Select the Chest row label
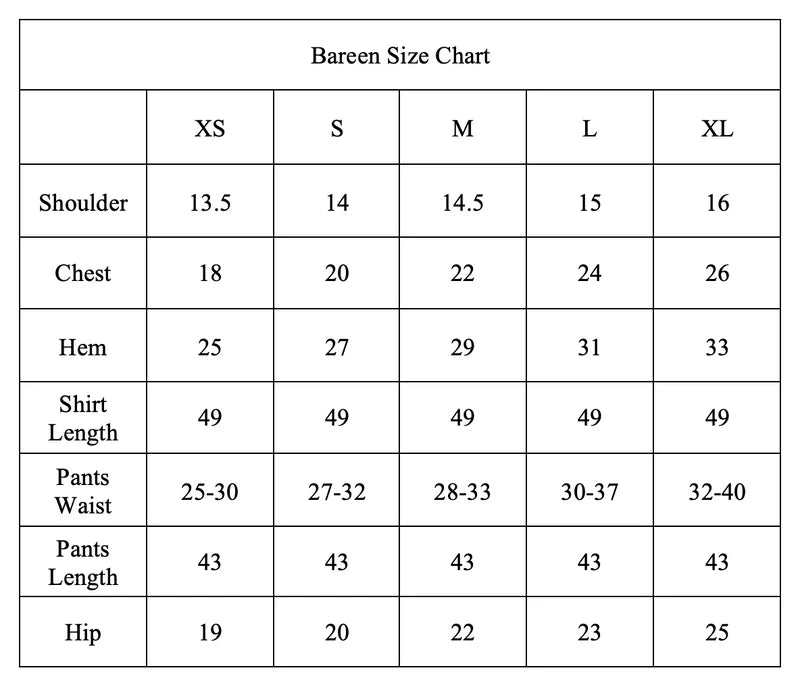 point(83,273)
